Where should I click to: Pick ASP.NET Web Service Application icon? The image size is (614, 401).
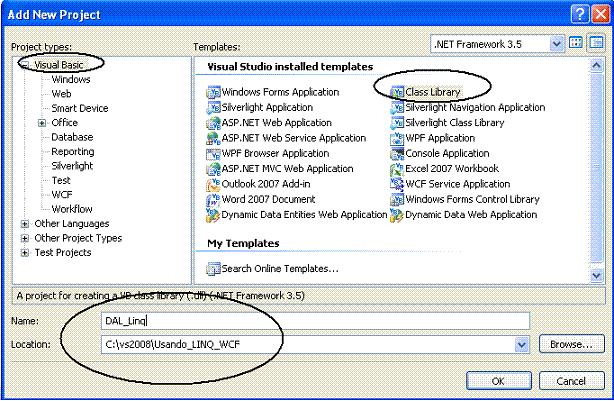tap(213, 138)
